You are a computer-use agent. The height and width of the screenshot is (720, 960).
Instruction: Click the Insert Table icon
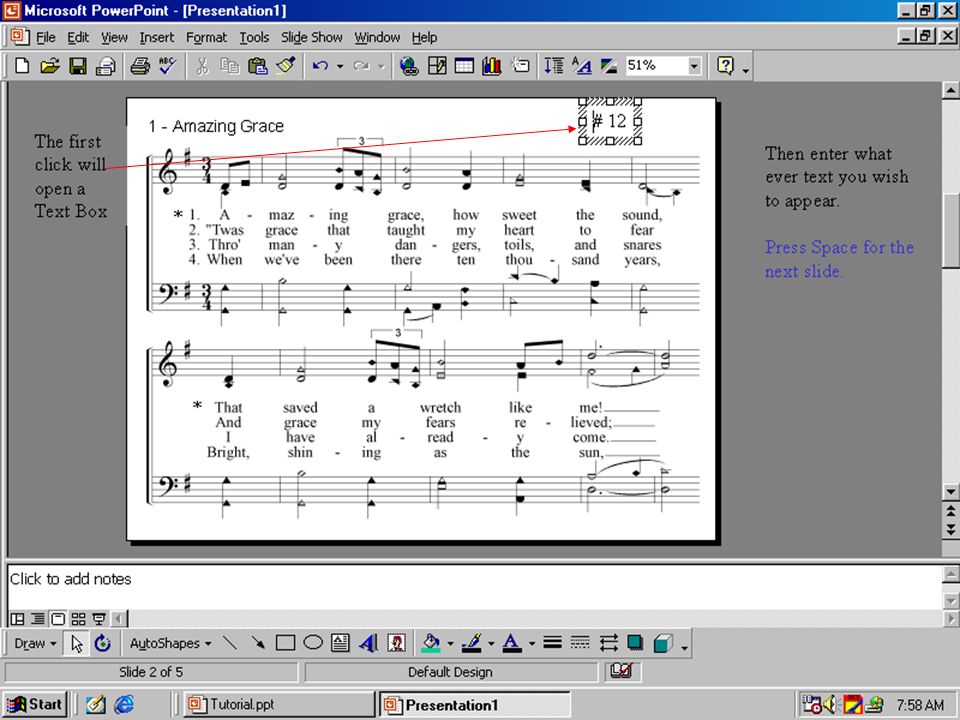tap(464, 66)
